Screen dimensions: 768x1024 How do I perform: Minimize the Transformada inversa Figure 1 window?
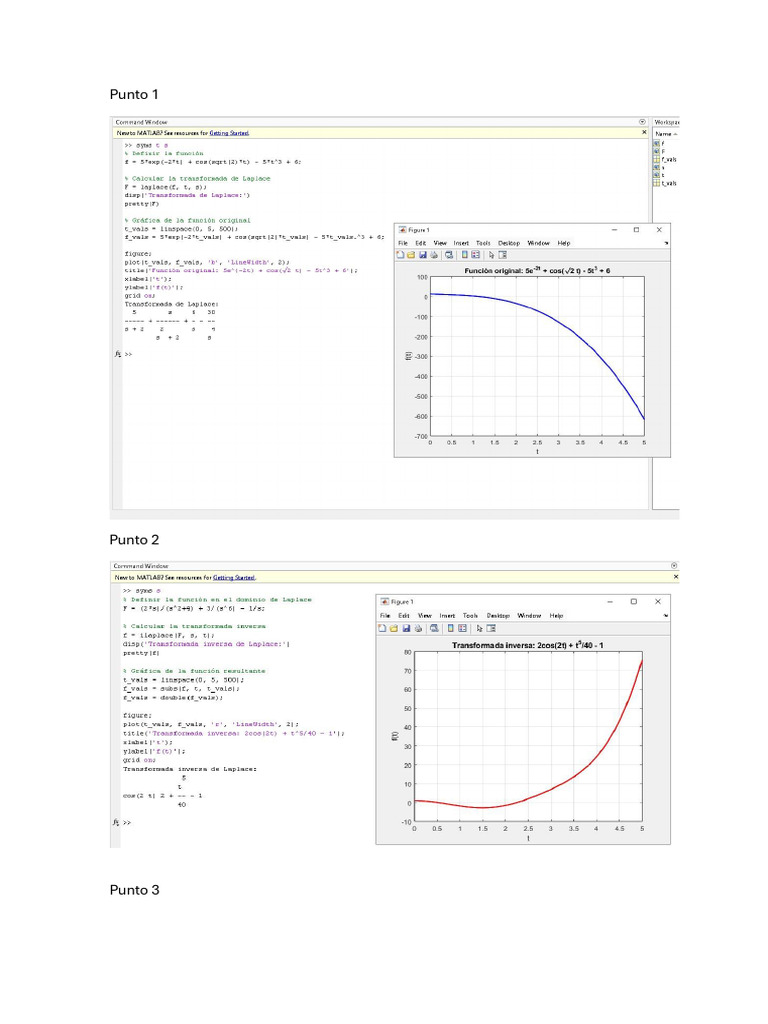pyautogui.click(x=610, y=601)
